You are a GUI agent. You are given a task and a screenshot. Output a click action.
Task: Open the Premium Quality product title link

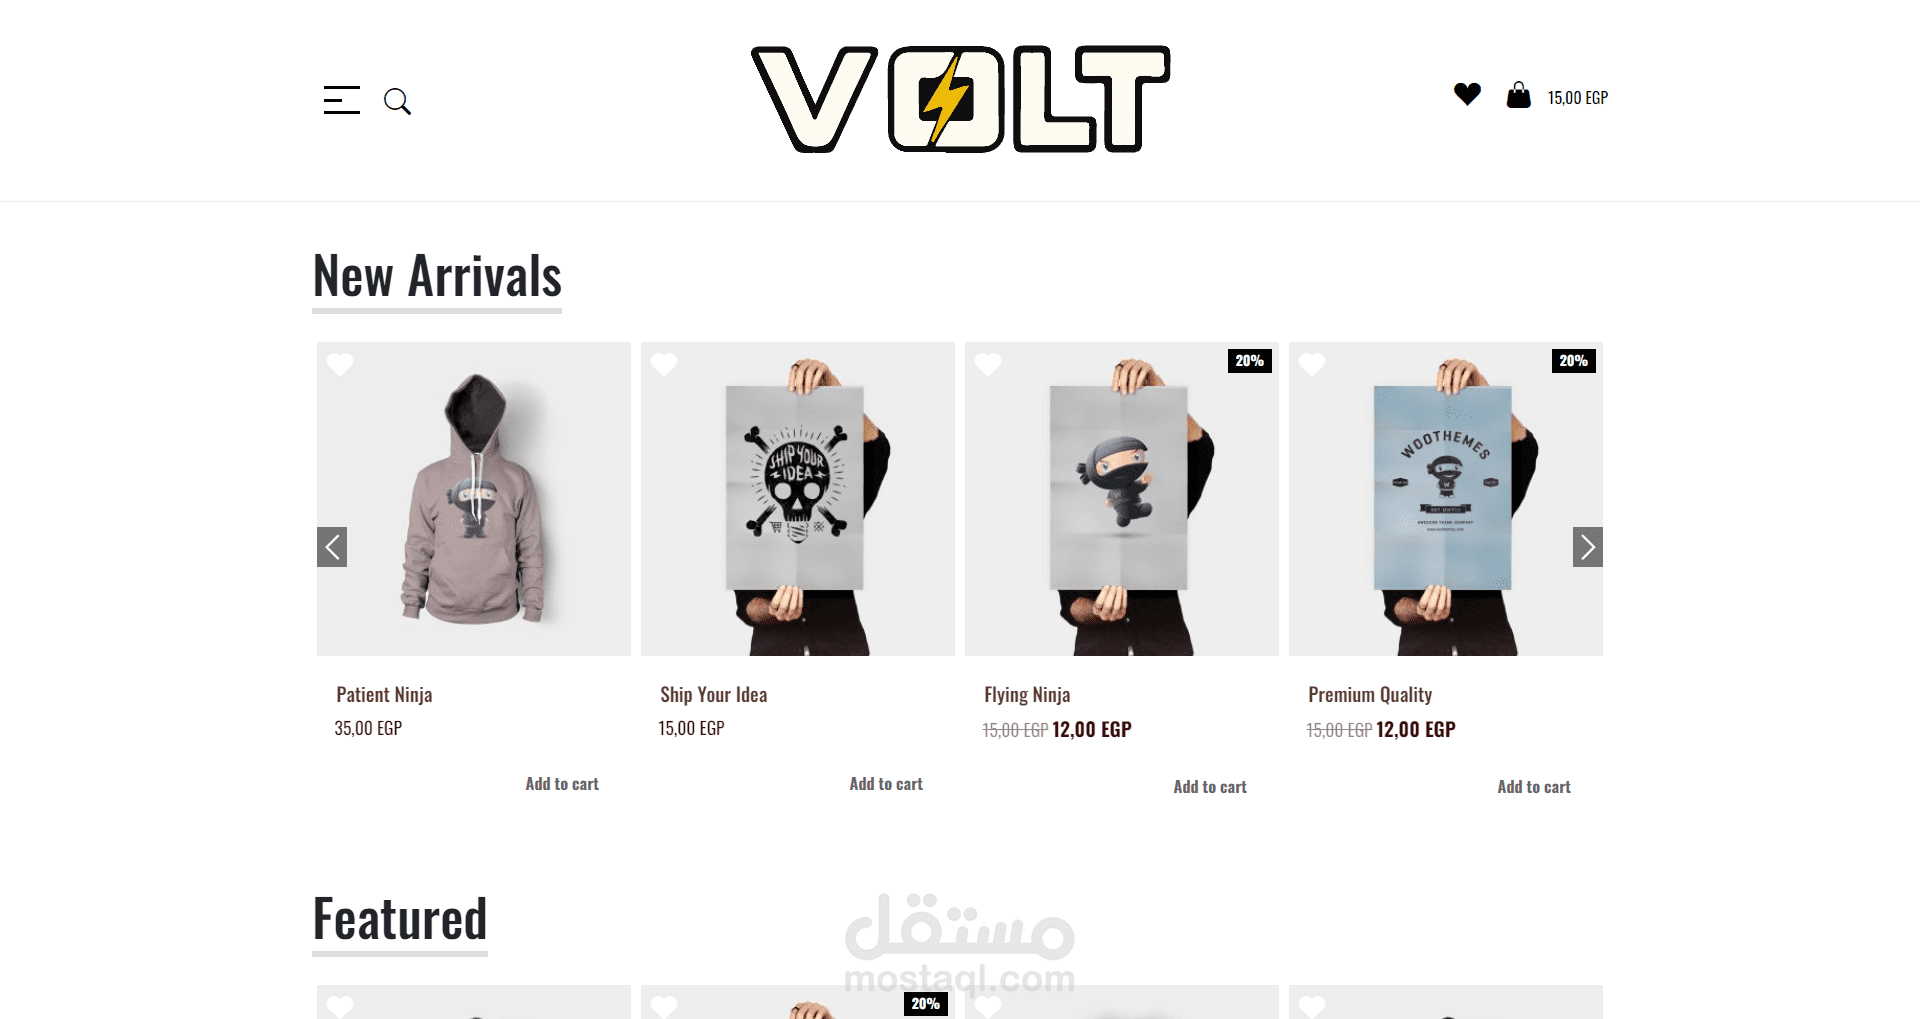[1370, 694]
